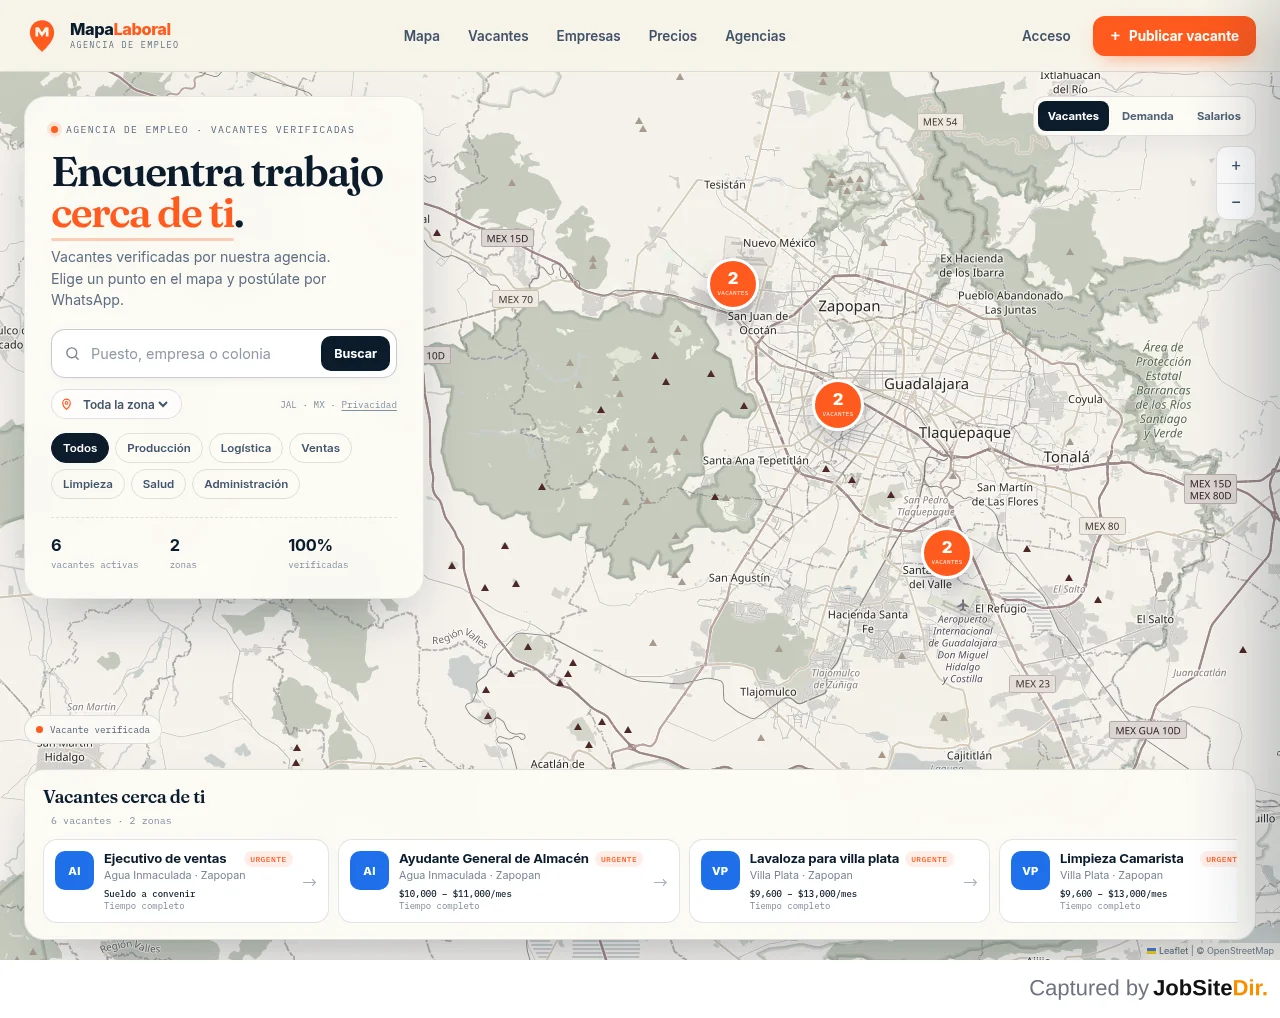Click the AI avatar on Ayudante General card

(x=369, y=871)
